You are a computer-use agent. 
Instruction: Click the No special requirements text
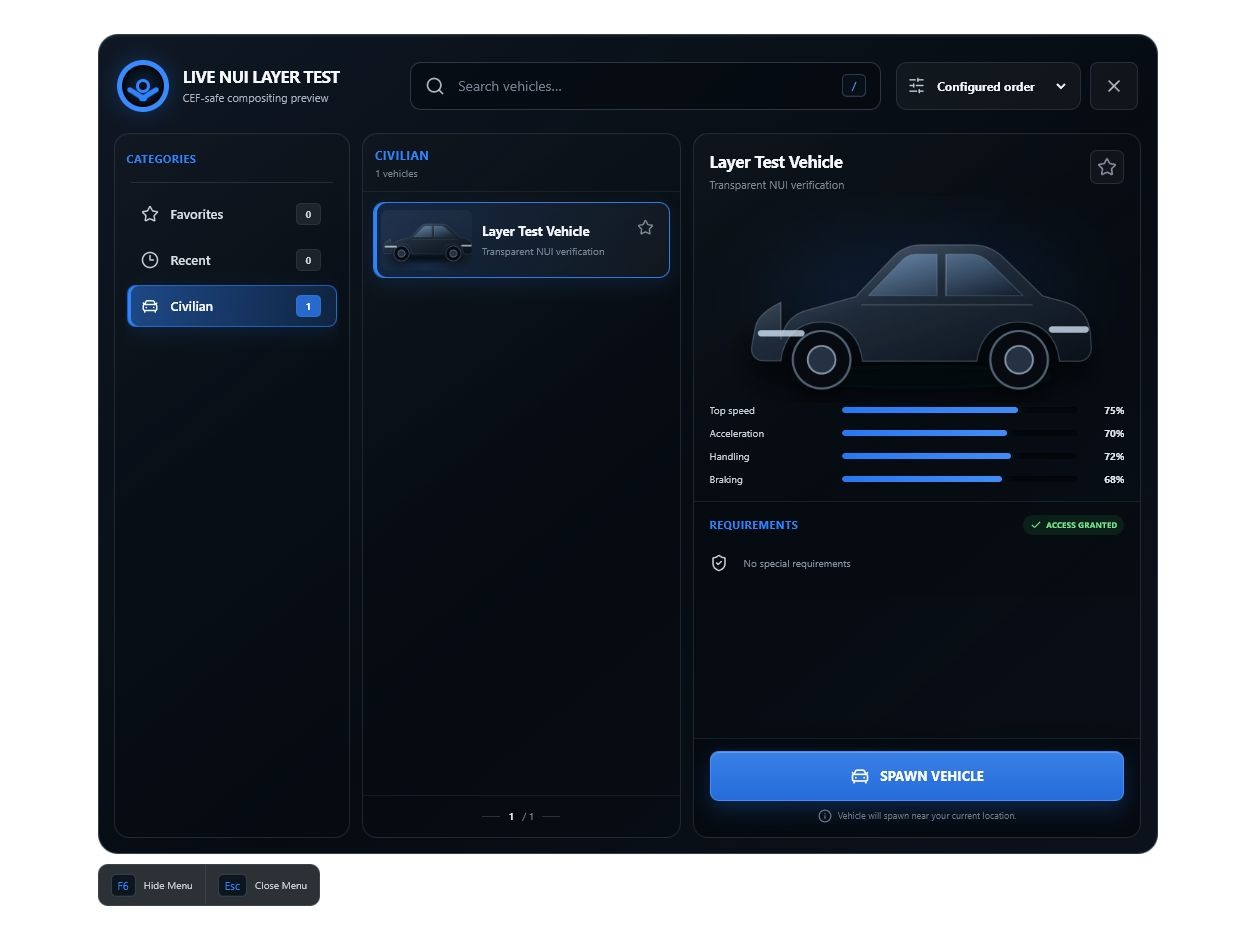point(797,564)
